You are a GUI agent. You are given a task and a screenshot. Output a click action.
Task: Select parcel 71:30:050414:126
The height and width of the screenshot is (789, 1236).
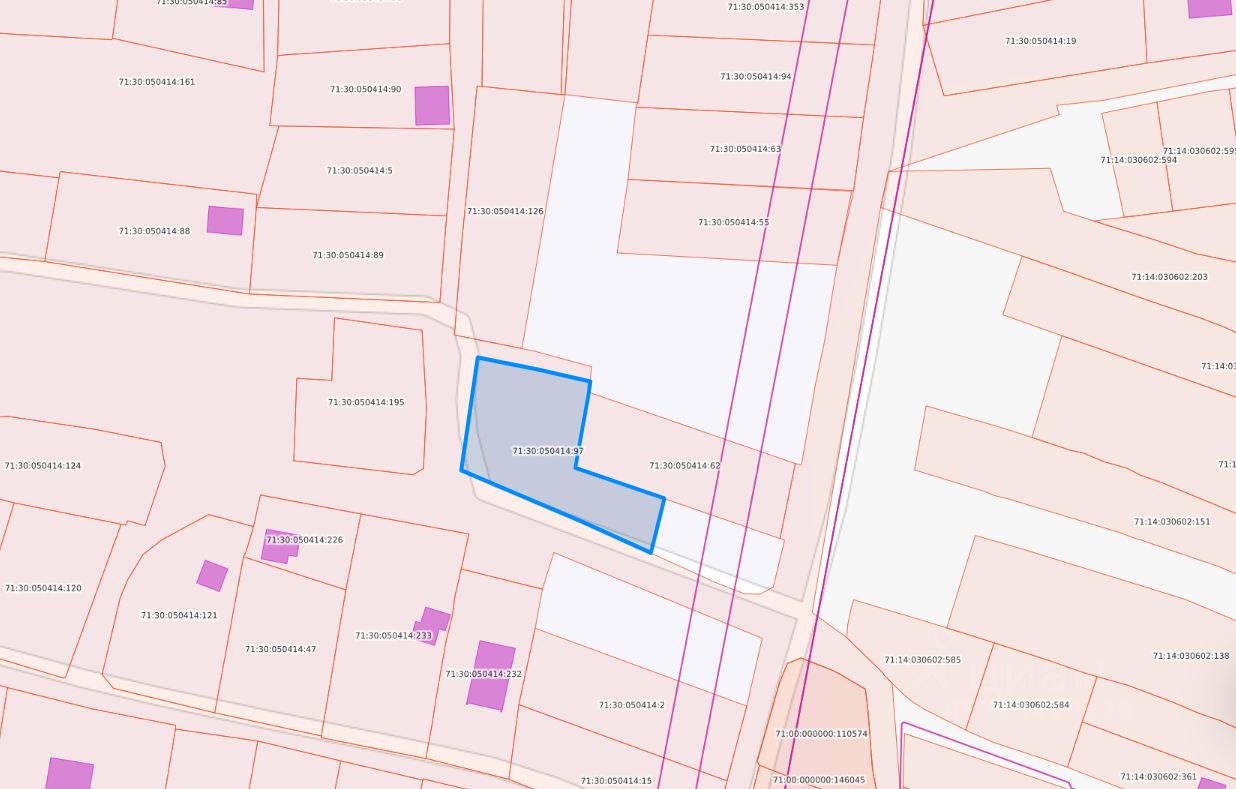click(505, 211)
